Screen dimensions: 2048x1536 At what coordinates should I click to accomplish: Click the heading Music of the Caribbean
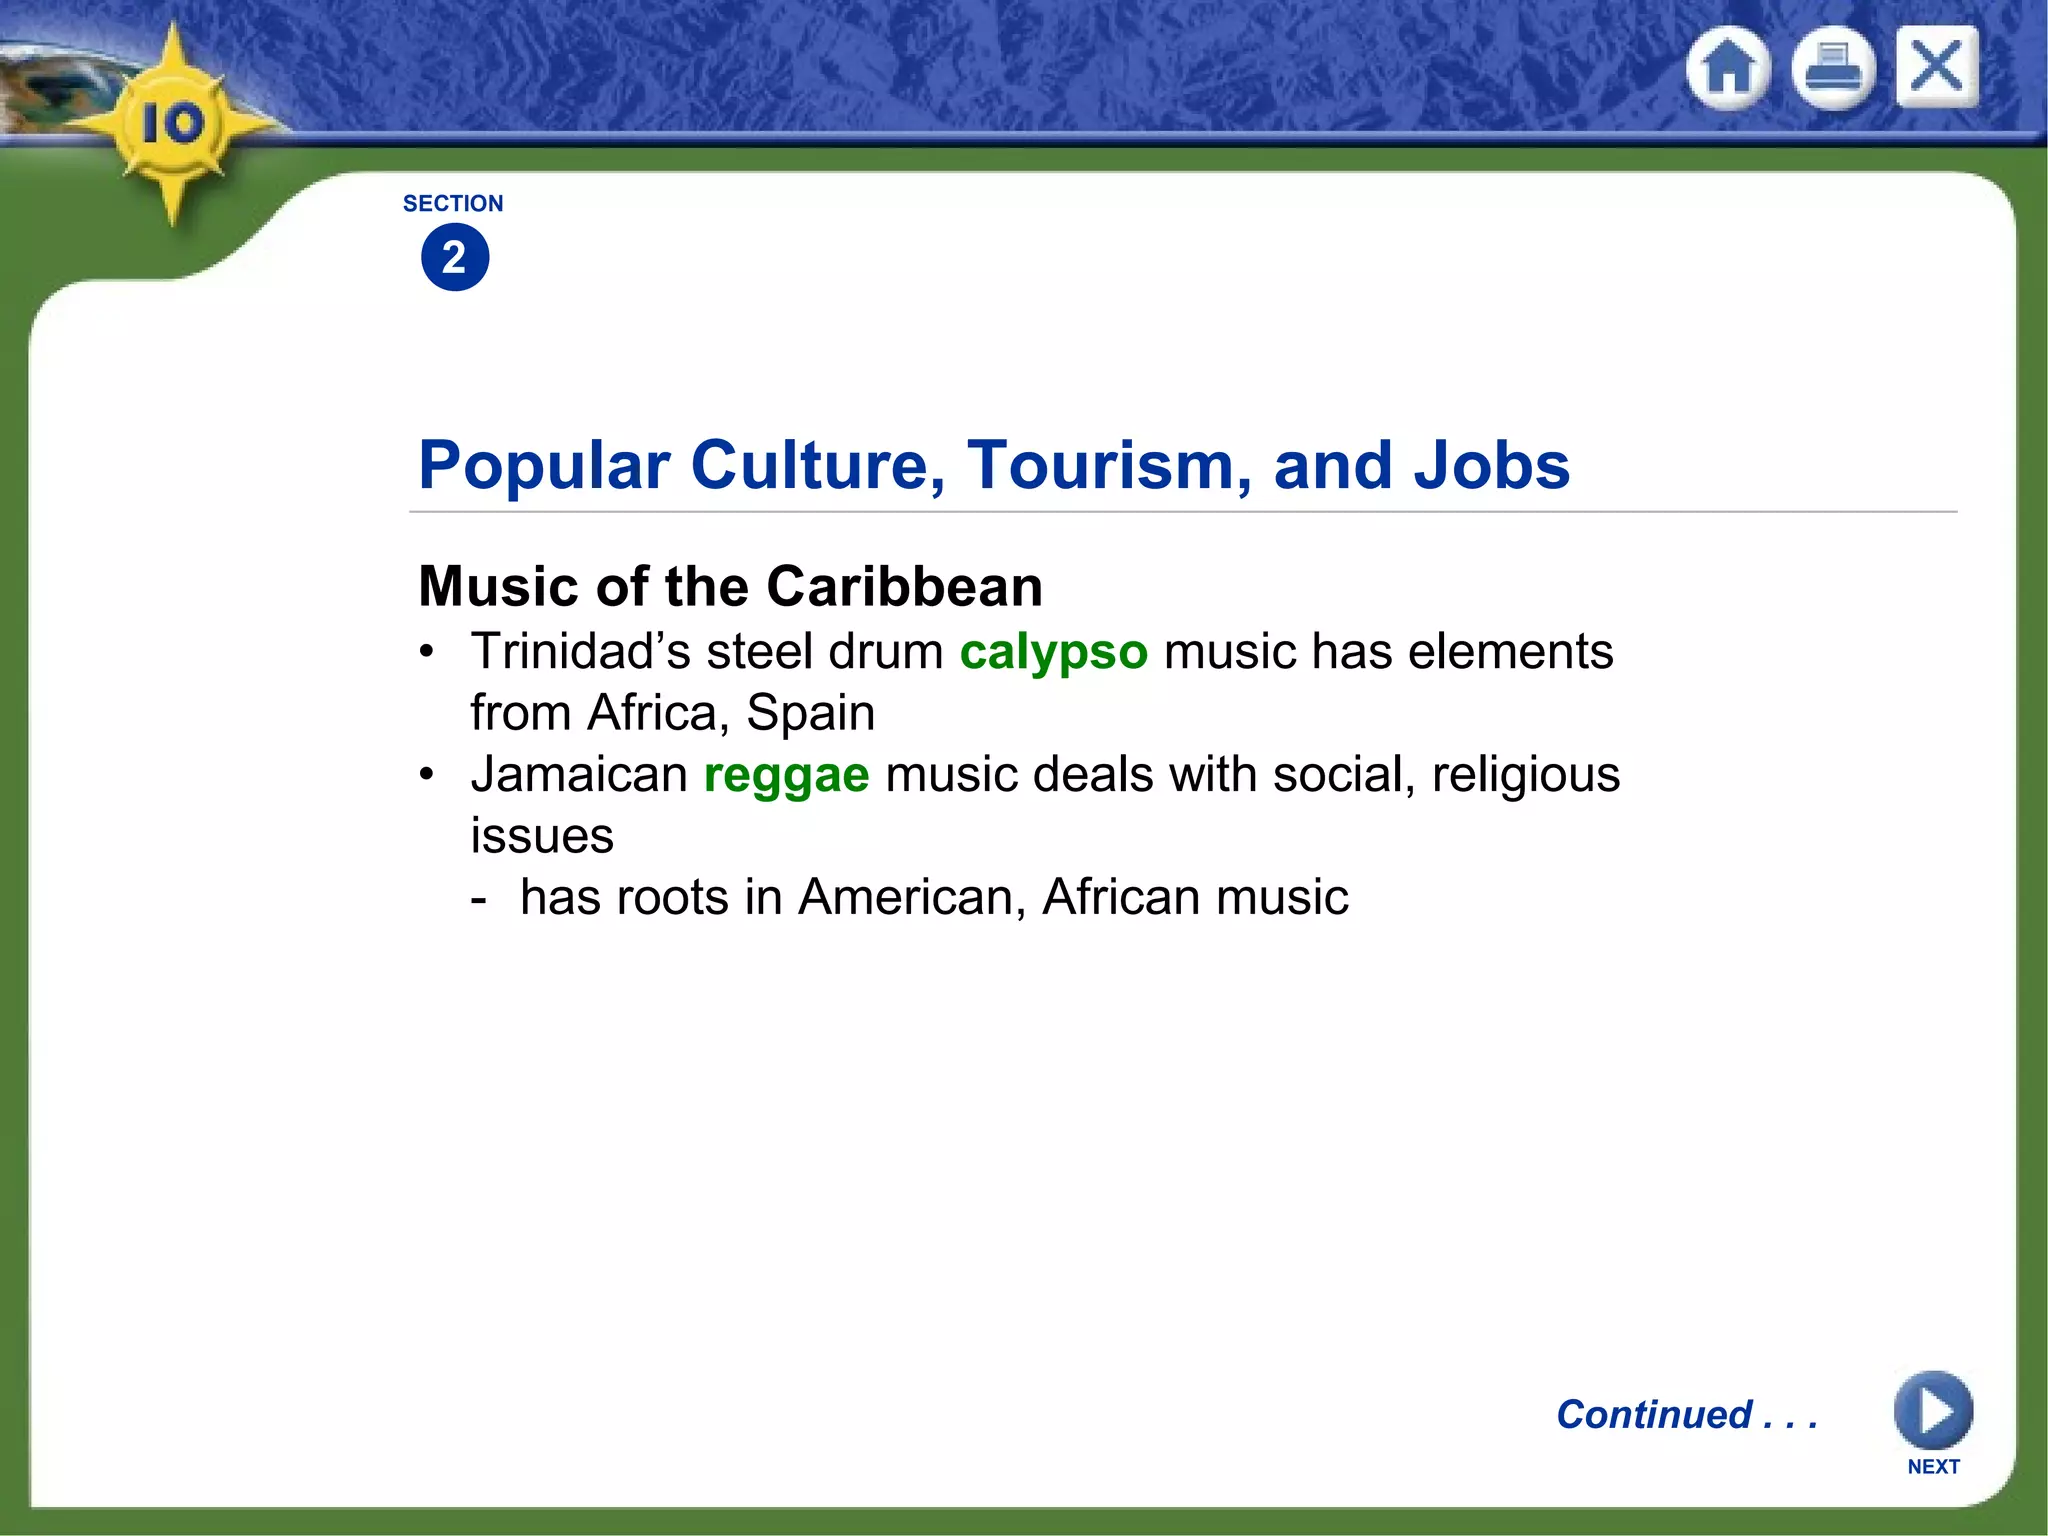(730, 585)
